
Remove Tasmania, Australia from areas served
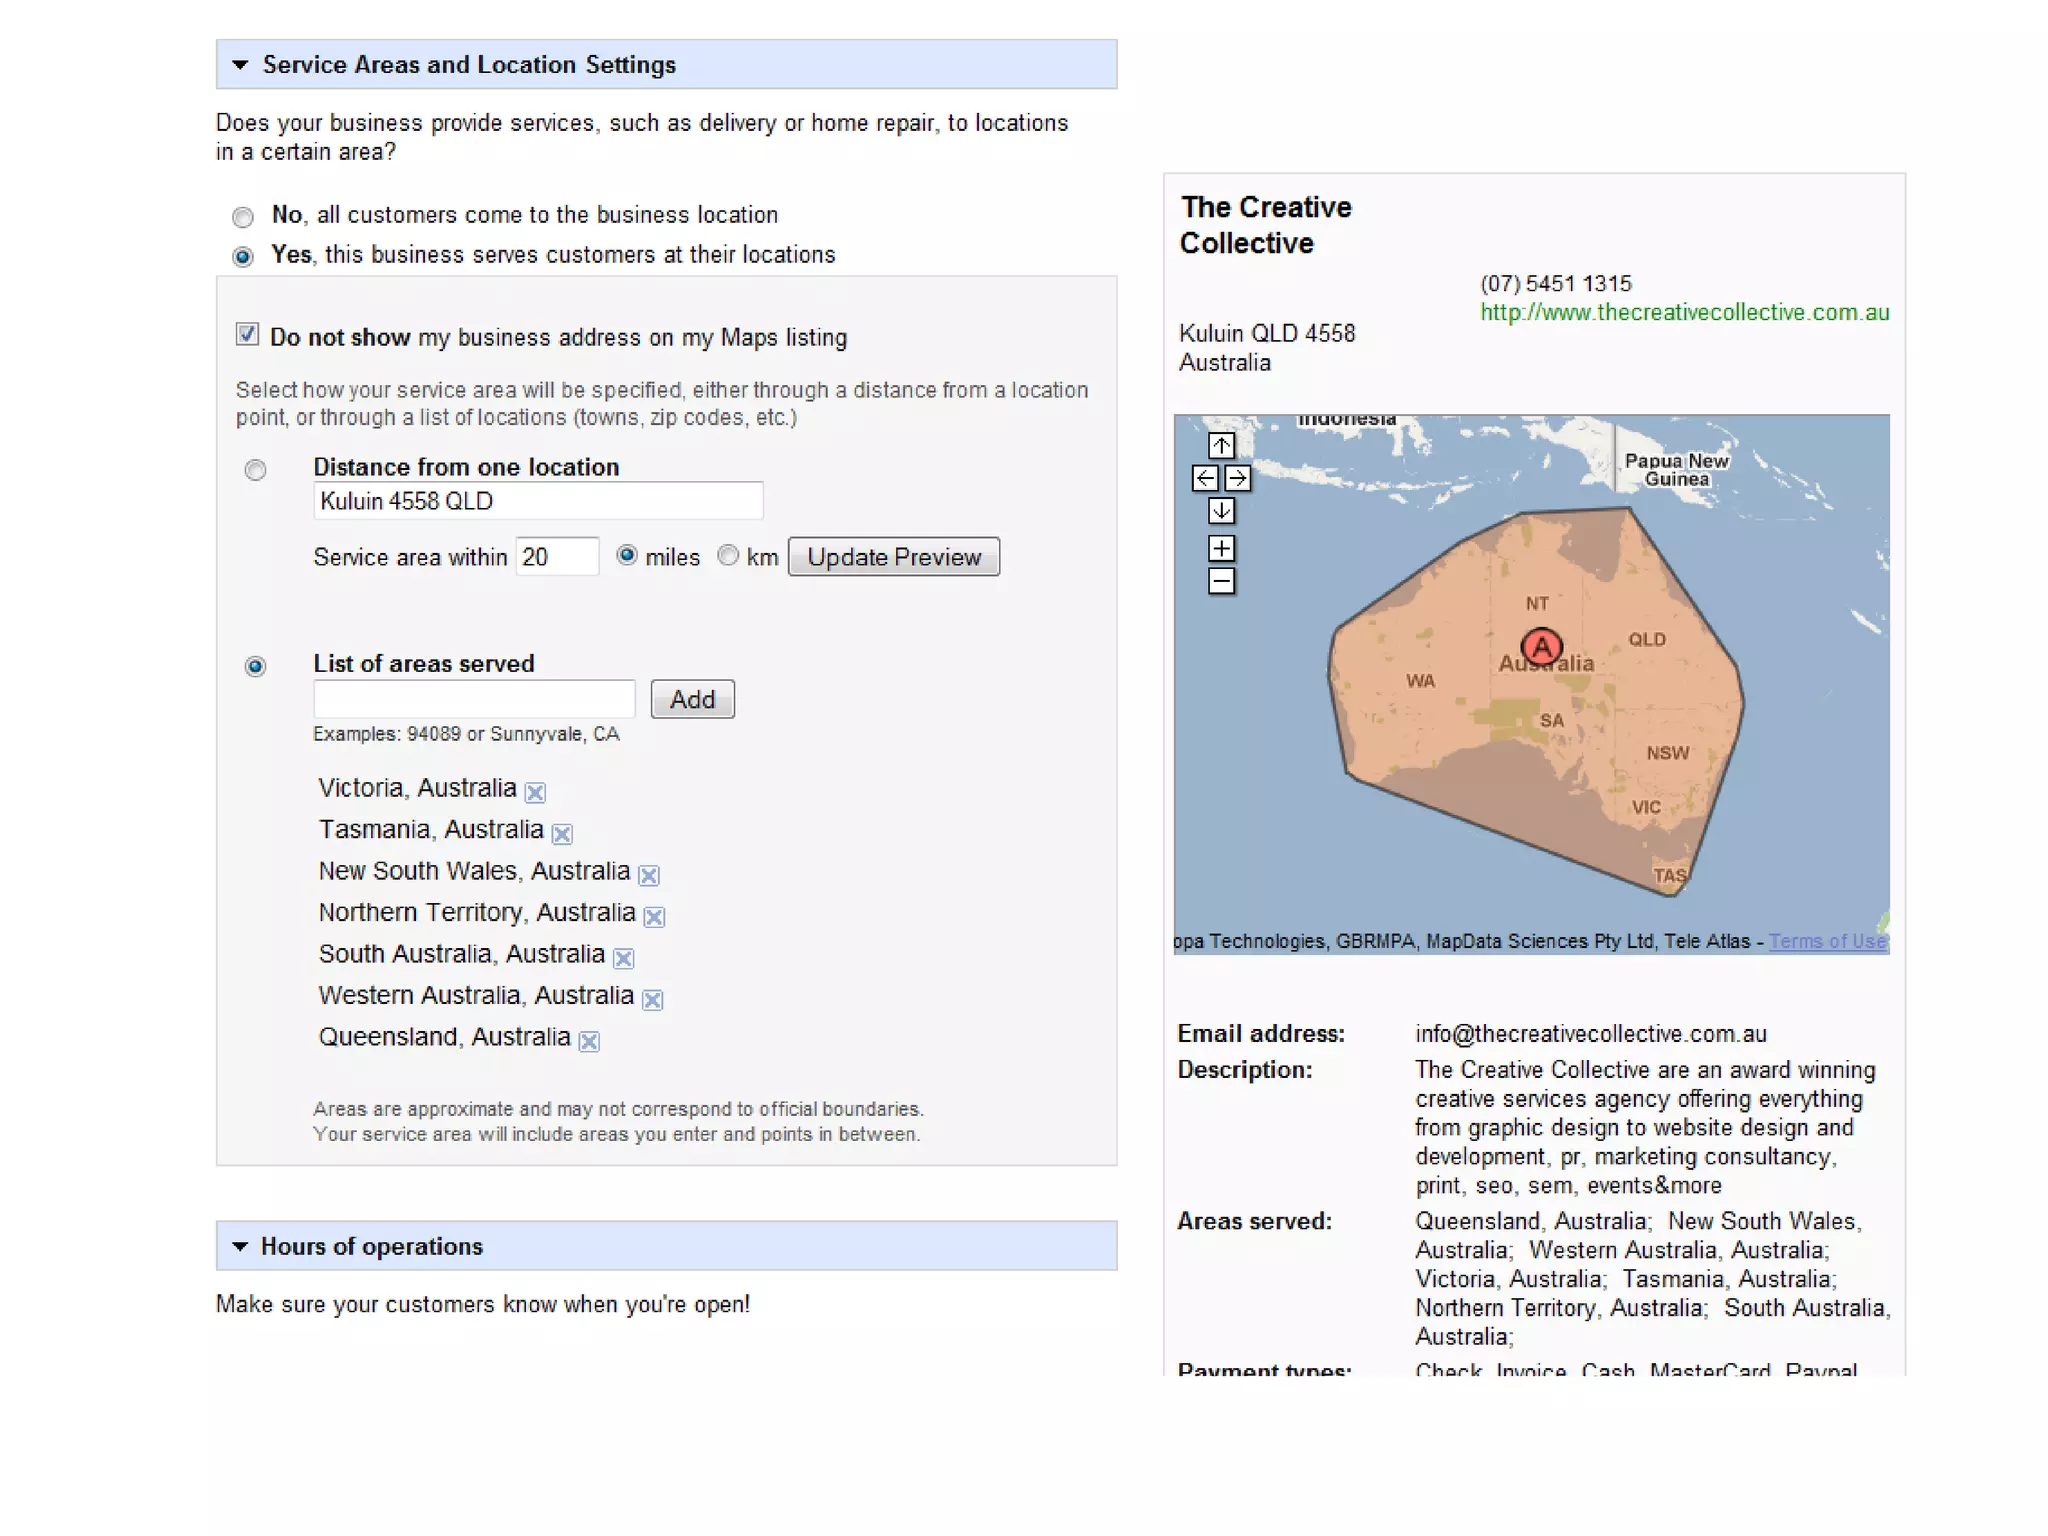(x=562, y=834)
